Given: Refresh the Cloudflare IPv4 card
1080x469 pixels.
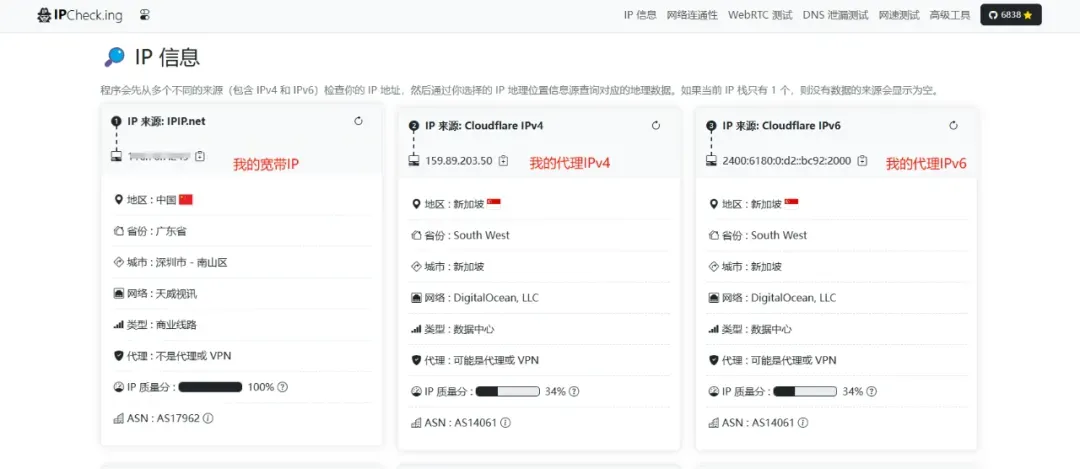Looking at the screenshot, I should pyautogui.click(x=656, y=126).
